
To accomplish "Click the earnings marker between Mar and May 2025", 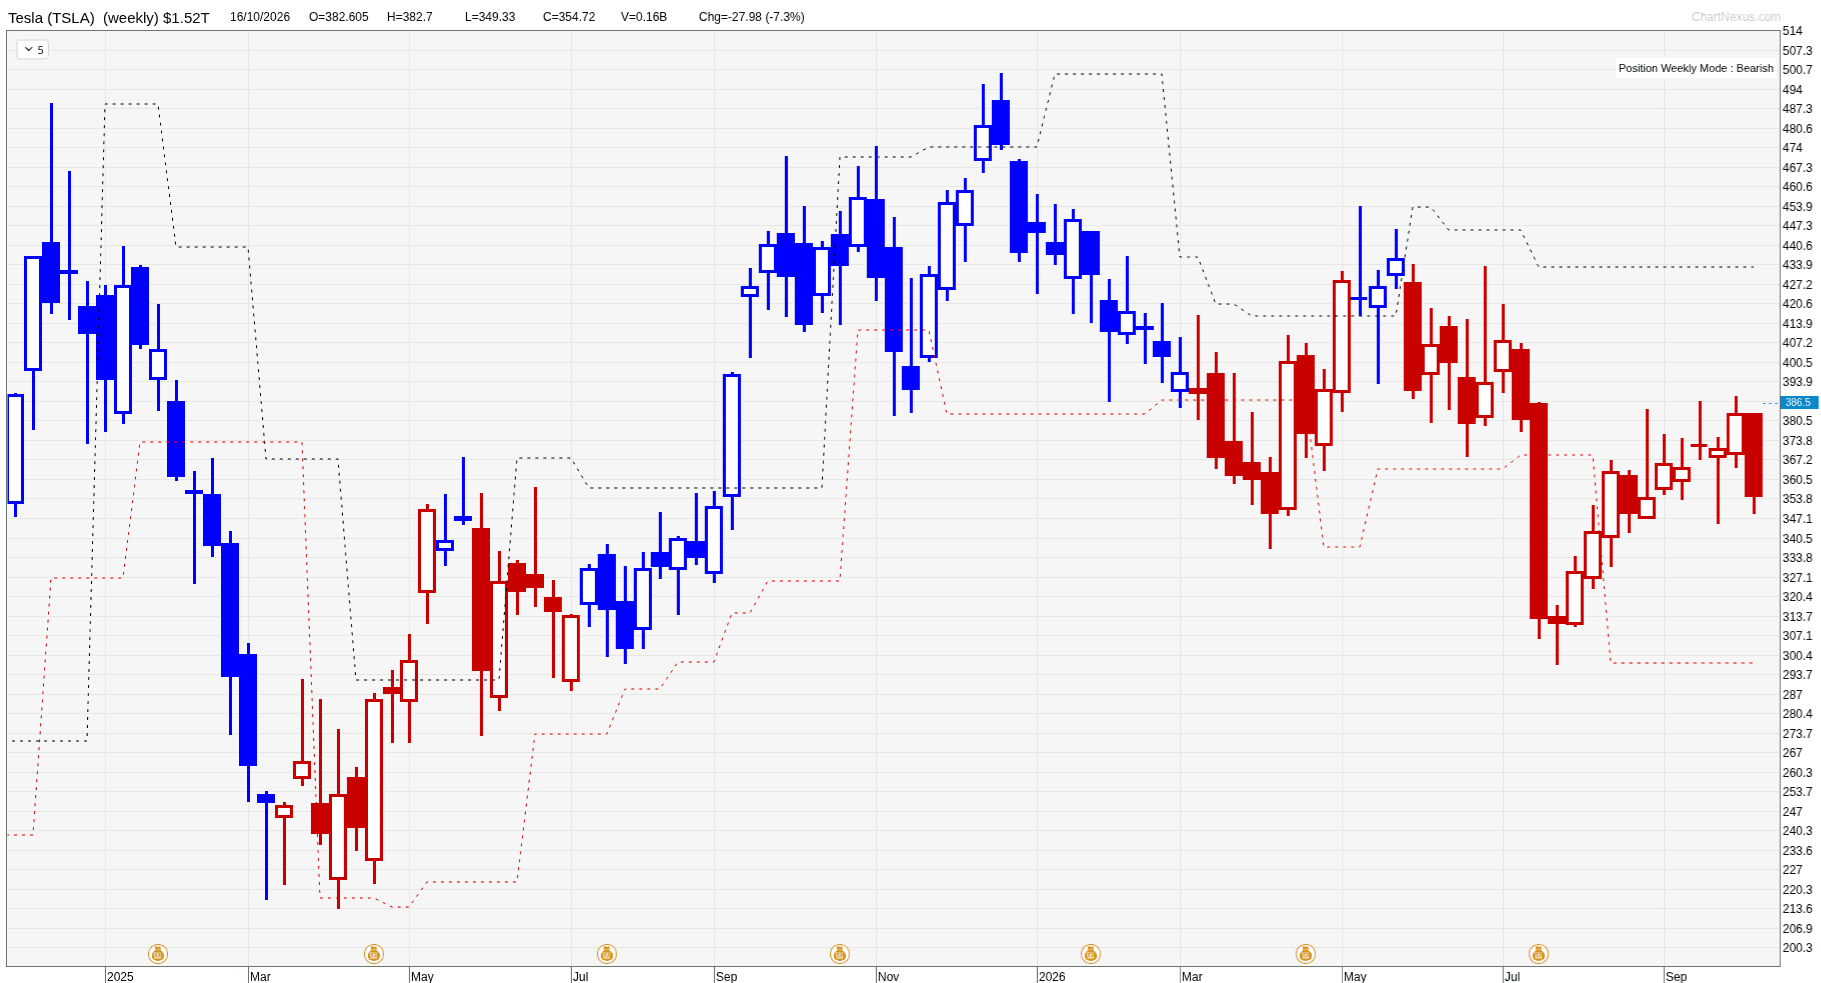I will point(374,954).
